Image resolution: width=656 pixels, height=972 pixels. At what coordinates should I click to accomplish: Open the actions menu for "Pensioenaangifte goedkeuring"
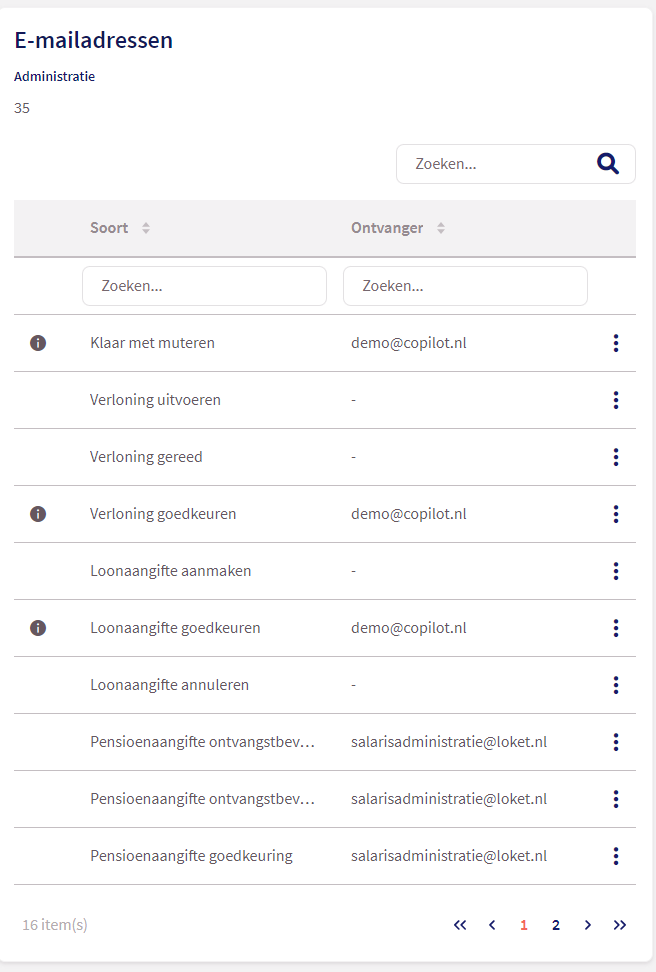pos(616,856)
